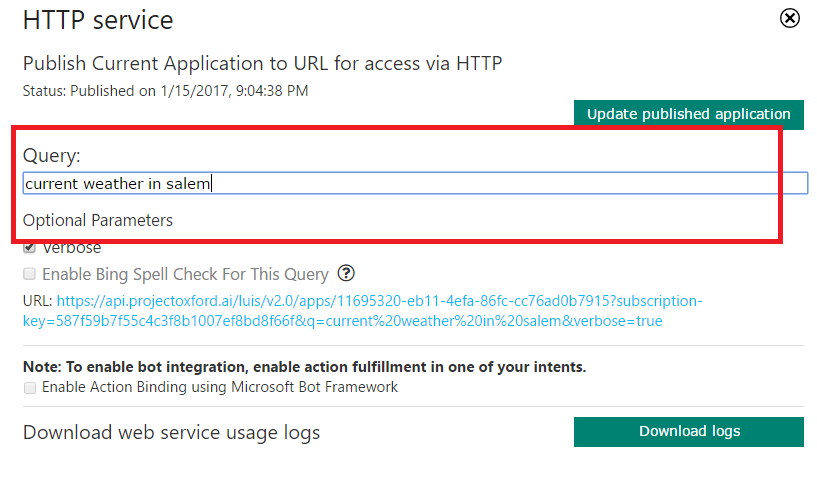
Task: Click the "Download web service usage logs" heading
Action: [171, 433]
